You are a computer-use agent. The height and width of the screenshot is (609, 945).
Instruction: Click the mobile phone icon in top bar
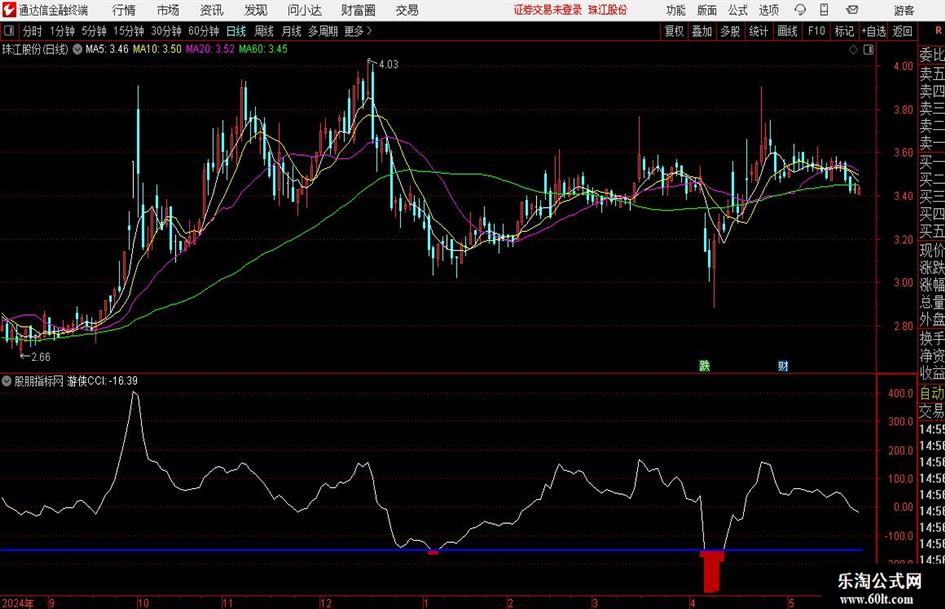coord(824,10)
